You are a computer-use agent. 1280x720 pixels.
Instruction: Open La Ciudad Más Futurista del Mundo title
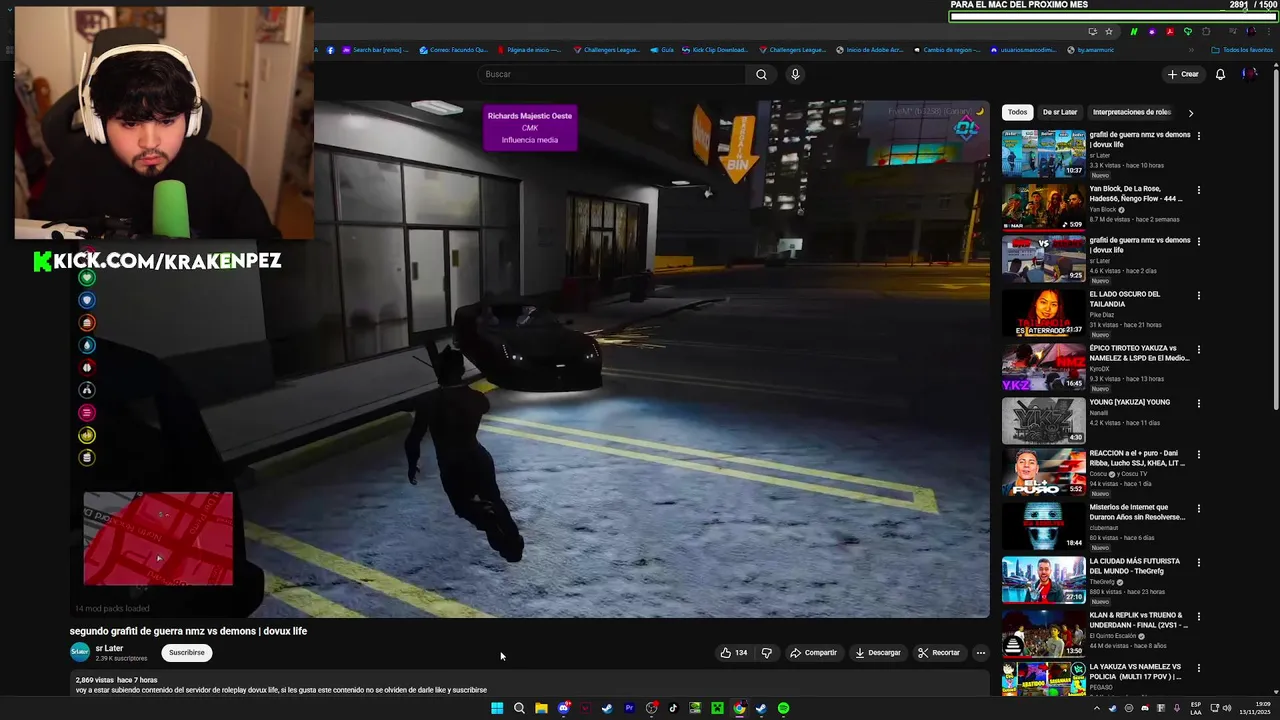coord(1135,566)
